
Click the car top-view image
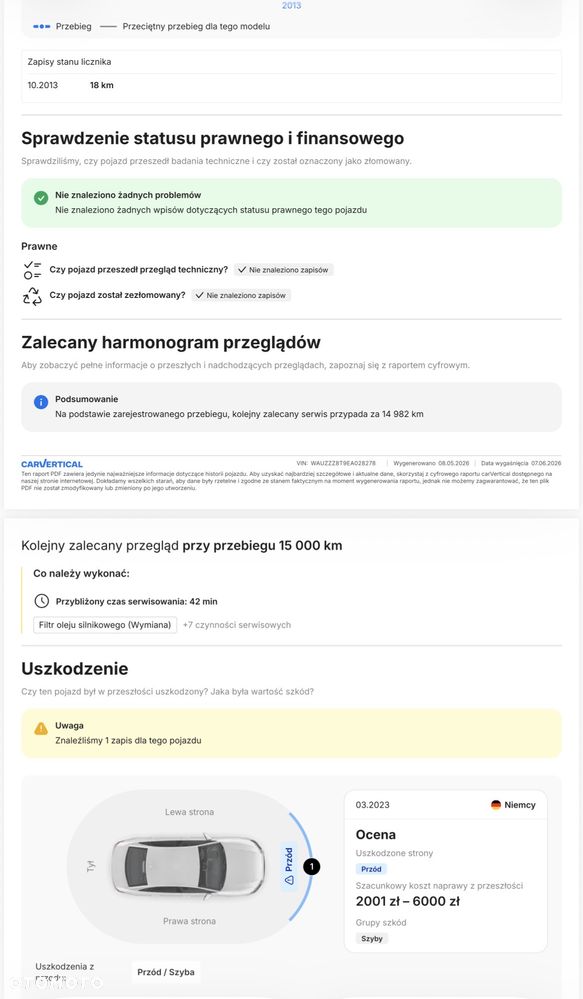[x=189, y=866]
